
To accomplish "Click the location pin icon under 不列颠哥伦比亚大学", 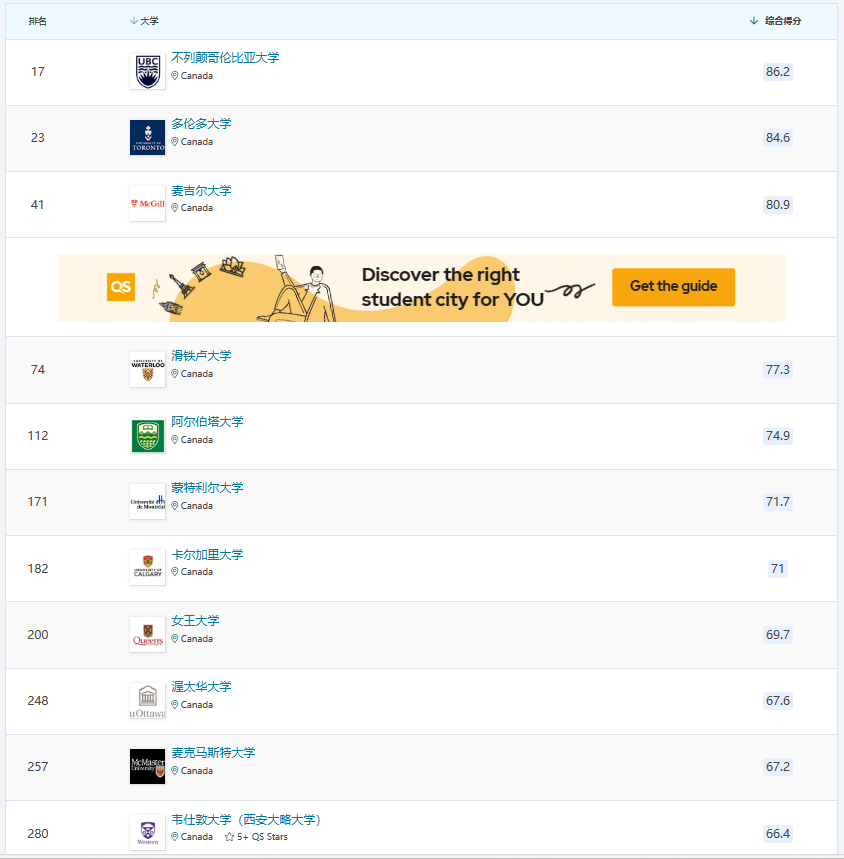I will (175, 76).
